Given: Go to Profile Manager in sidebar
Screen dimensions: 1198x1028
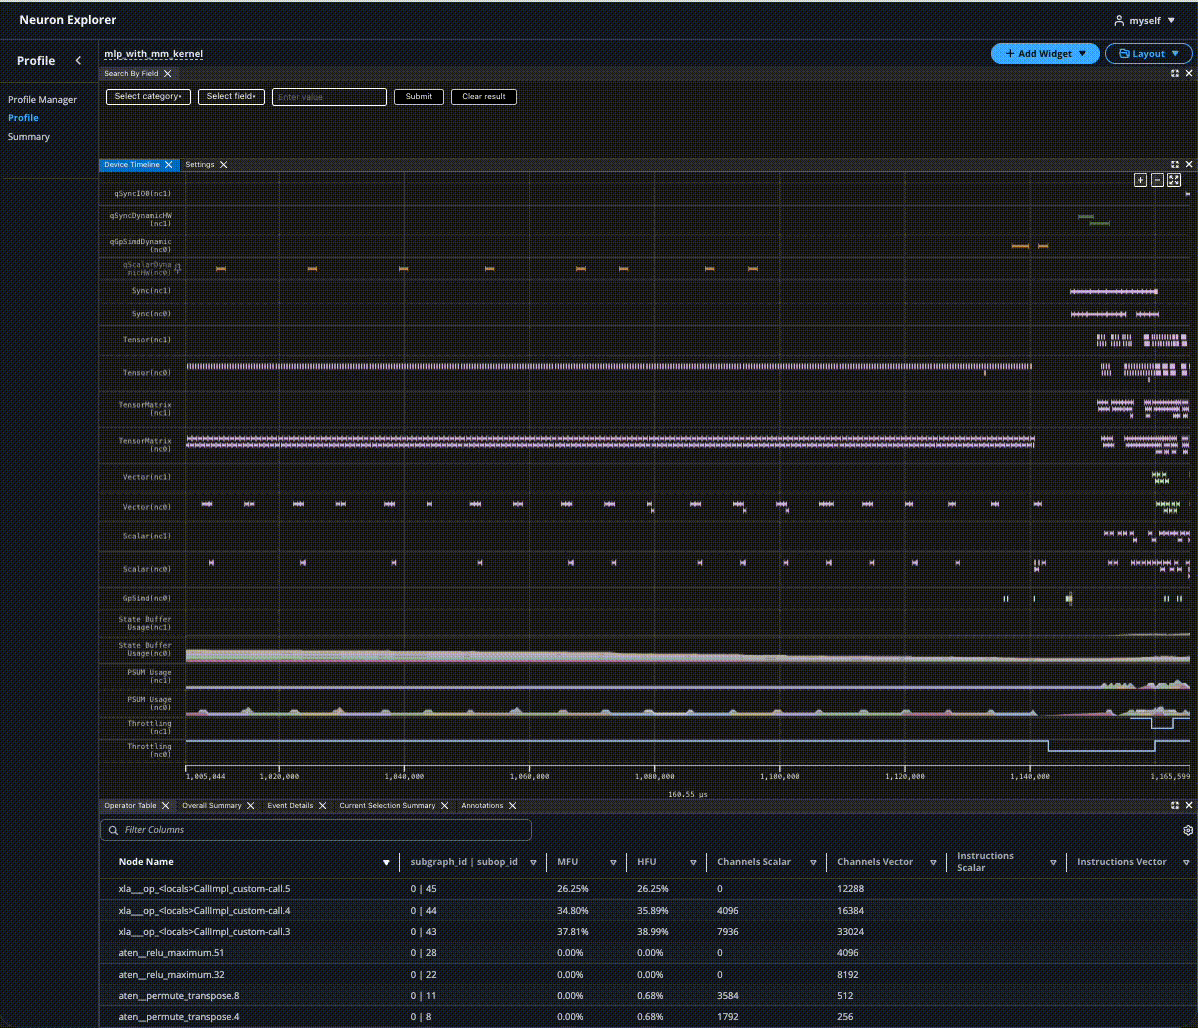Looking at the screenshot, I should point(42,100).
